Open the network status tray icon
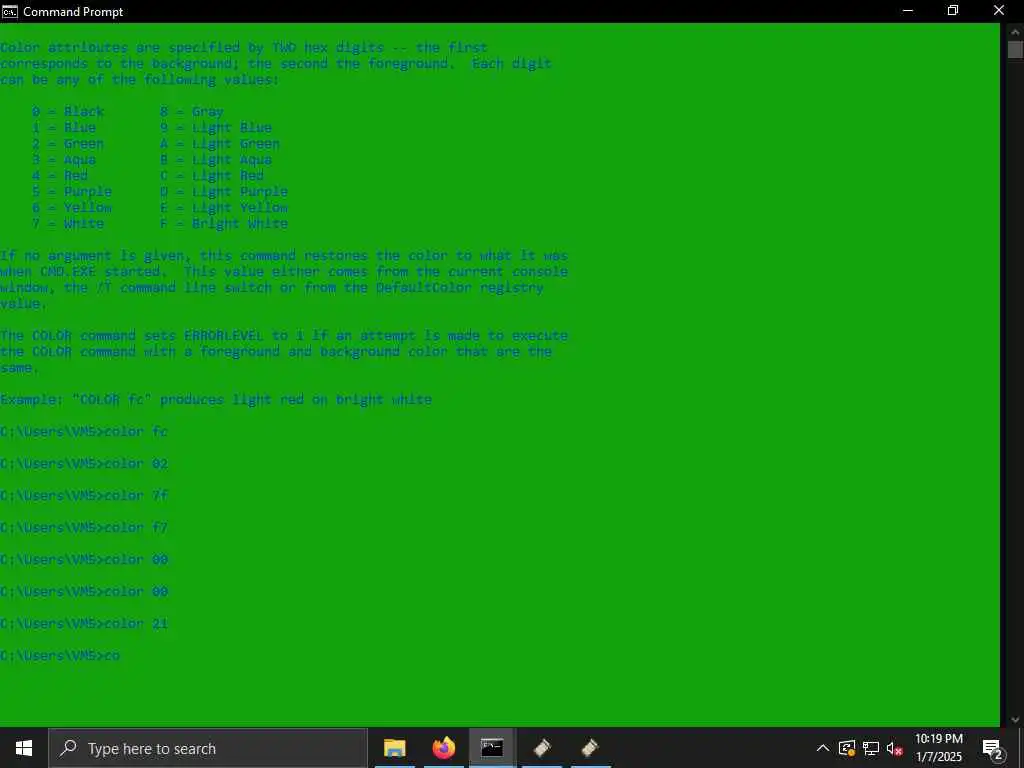Viewport: 1024px width, 768px height. click(x=871, y=748)
